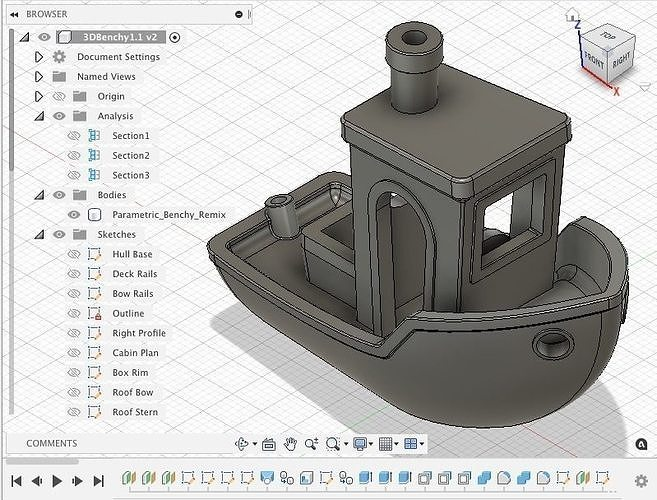Step forward one timeline feature
657x500 pixels.
point(77,481)
